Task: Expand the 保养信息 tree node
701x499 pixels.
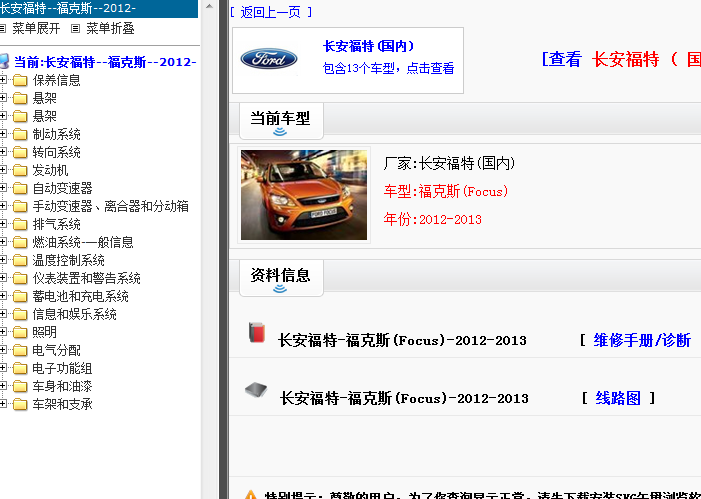Action: 3,80
